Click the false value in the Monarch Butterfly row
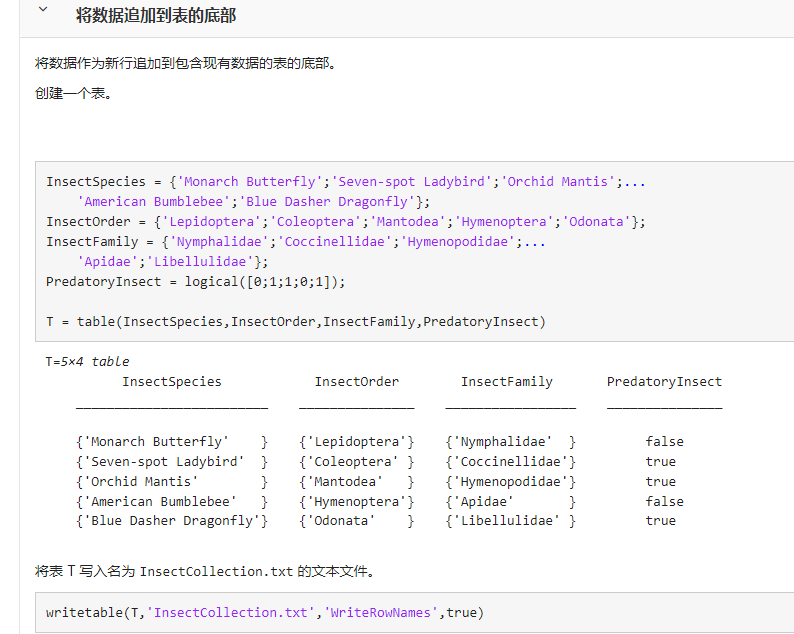 [664, 442]
